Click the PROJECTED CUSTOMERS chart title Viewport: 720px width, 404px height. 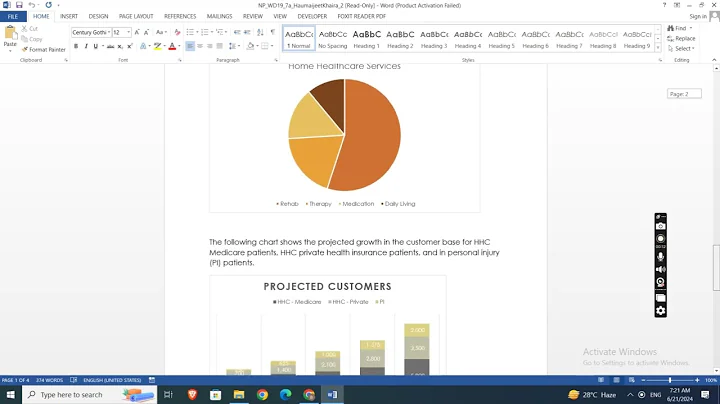[327, 286]
